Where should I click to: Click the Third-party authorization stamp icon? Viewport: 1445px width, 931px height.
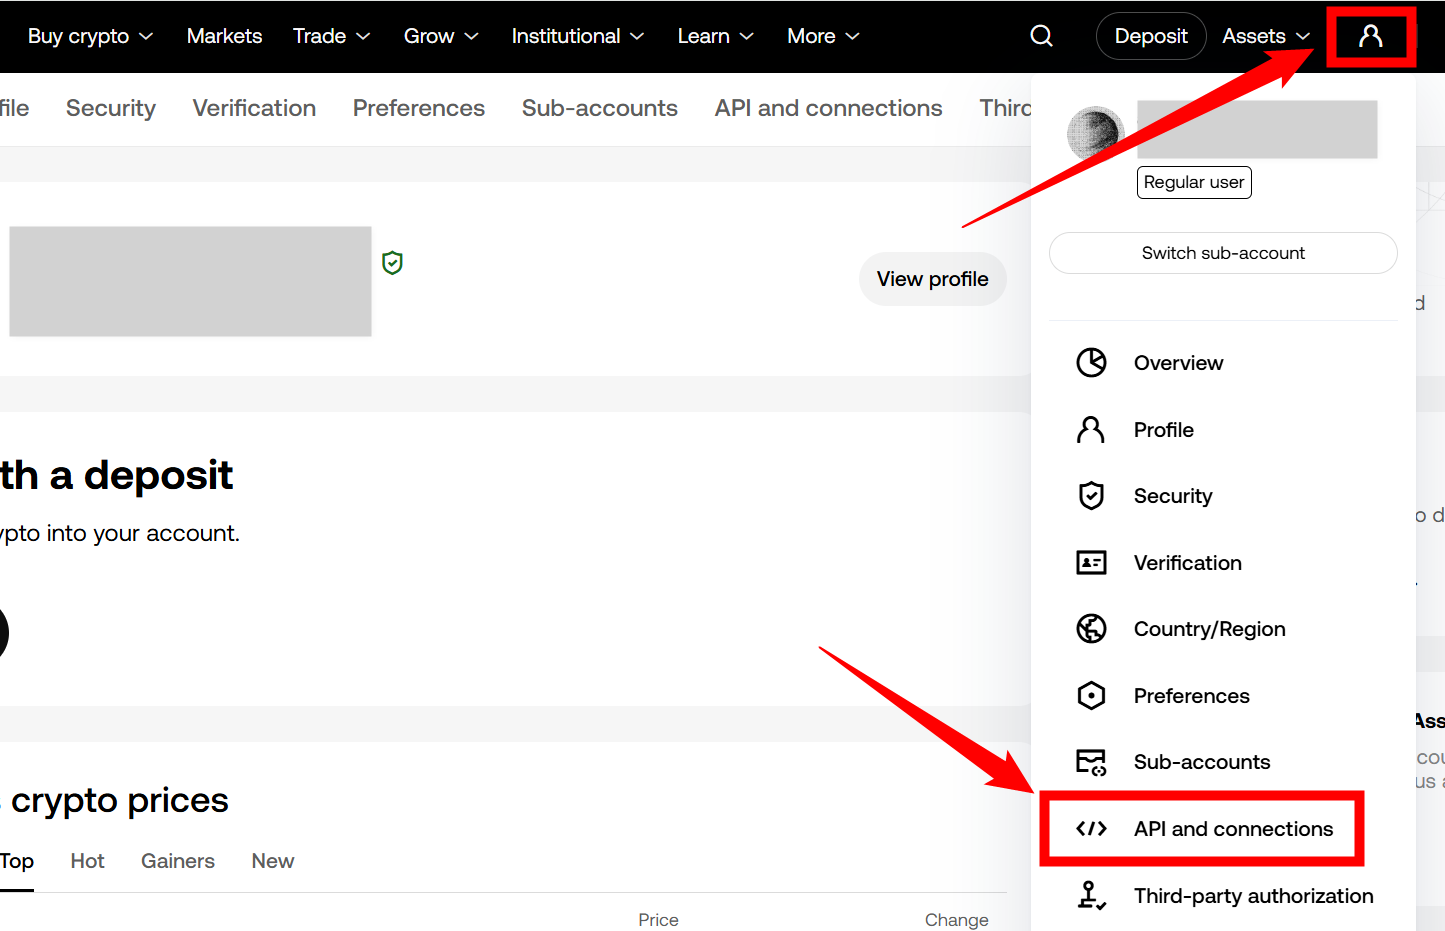coord(1091,895)
